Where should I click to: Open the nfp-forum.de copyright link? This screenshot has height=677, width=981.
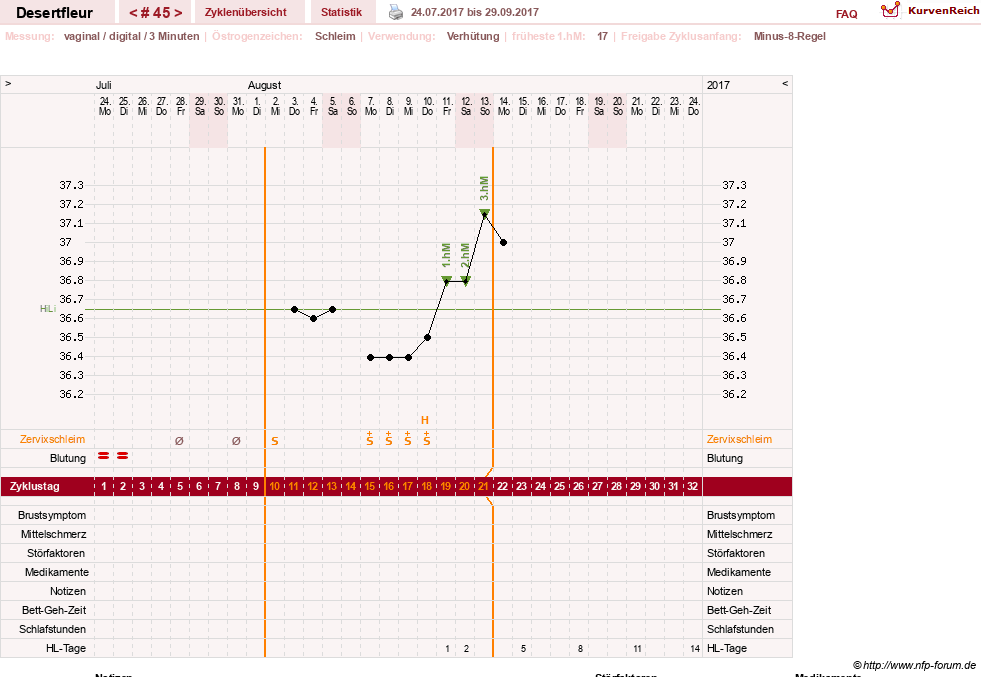coord(914,665)
